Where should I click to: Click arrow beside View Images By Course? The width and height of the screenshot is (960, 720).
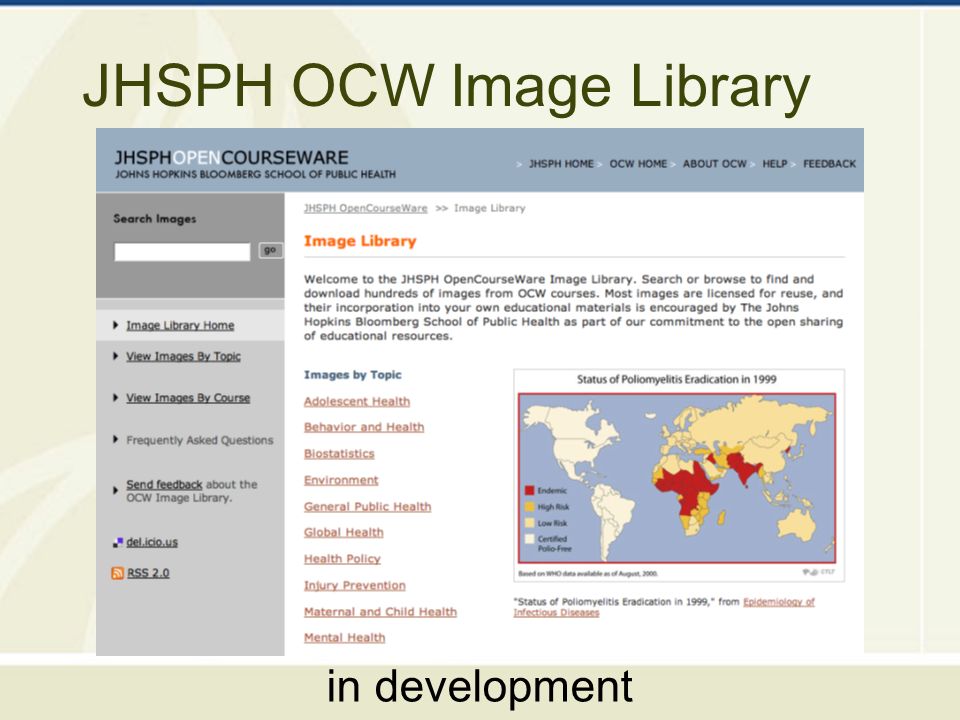point(116,397)
